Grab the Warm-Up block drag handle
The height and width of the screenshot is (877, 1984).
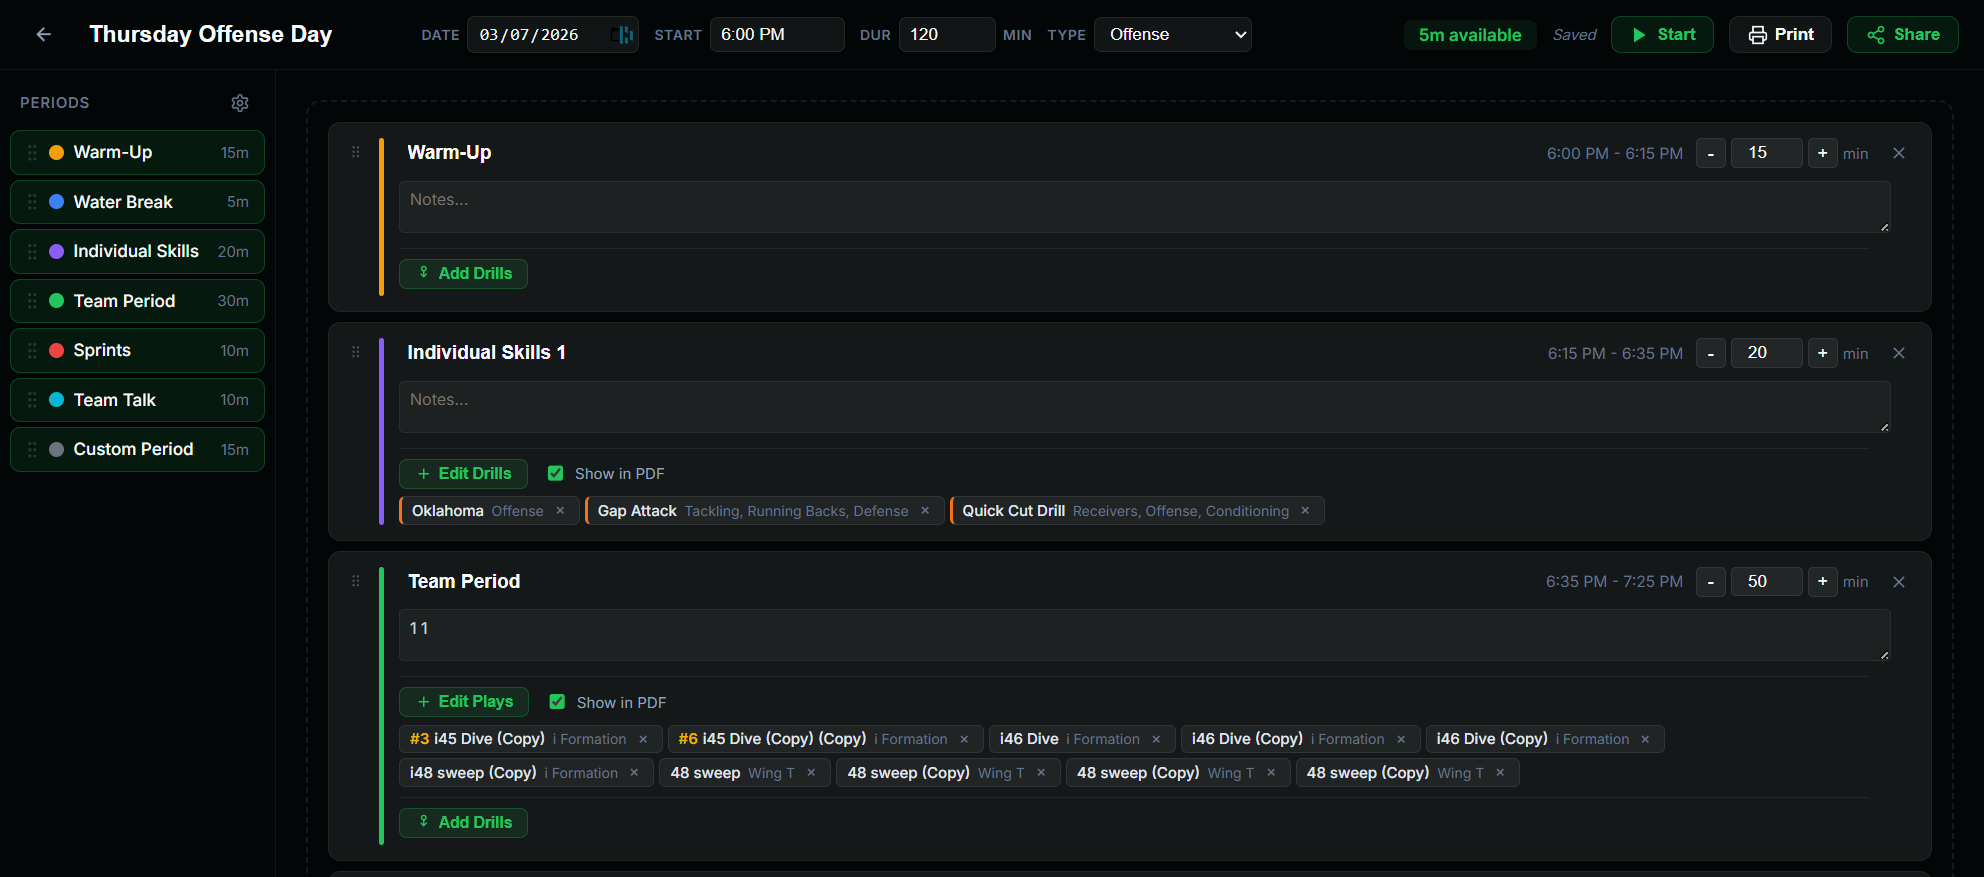click(356, 152)
